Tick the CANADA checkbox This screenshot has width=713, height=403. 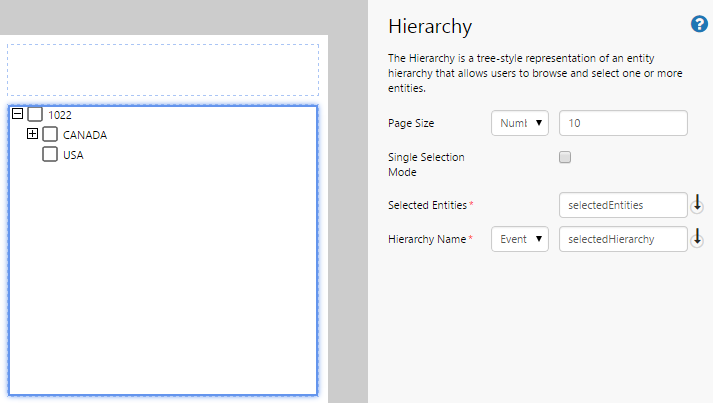[x=50, y=135]
